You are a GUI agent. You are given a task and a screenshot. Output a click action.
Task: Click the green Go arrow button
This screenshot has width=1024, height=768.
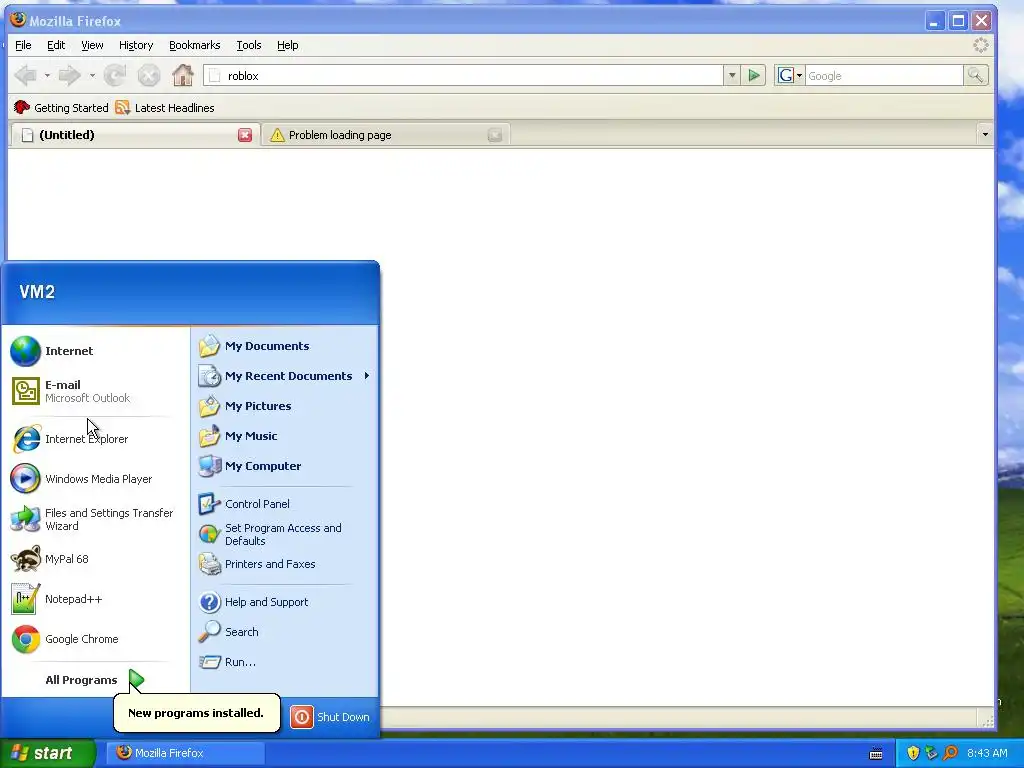pos(754,76)
